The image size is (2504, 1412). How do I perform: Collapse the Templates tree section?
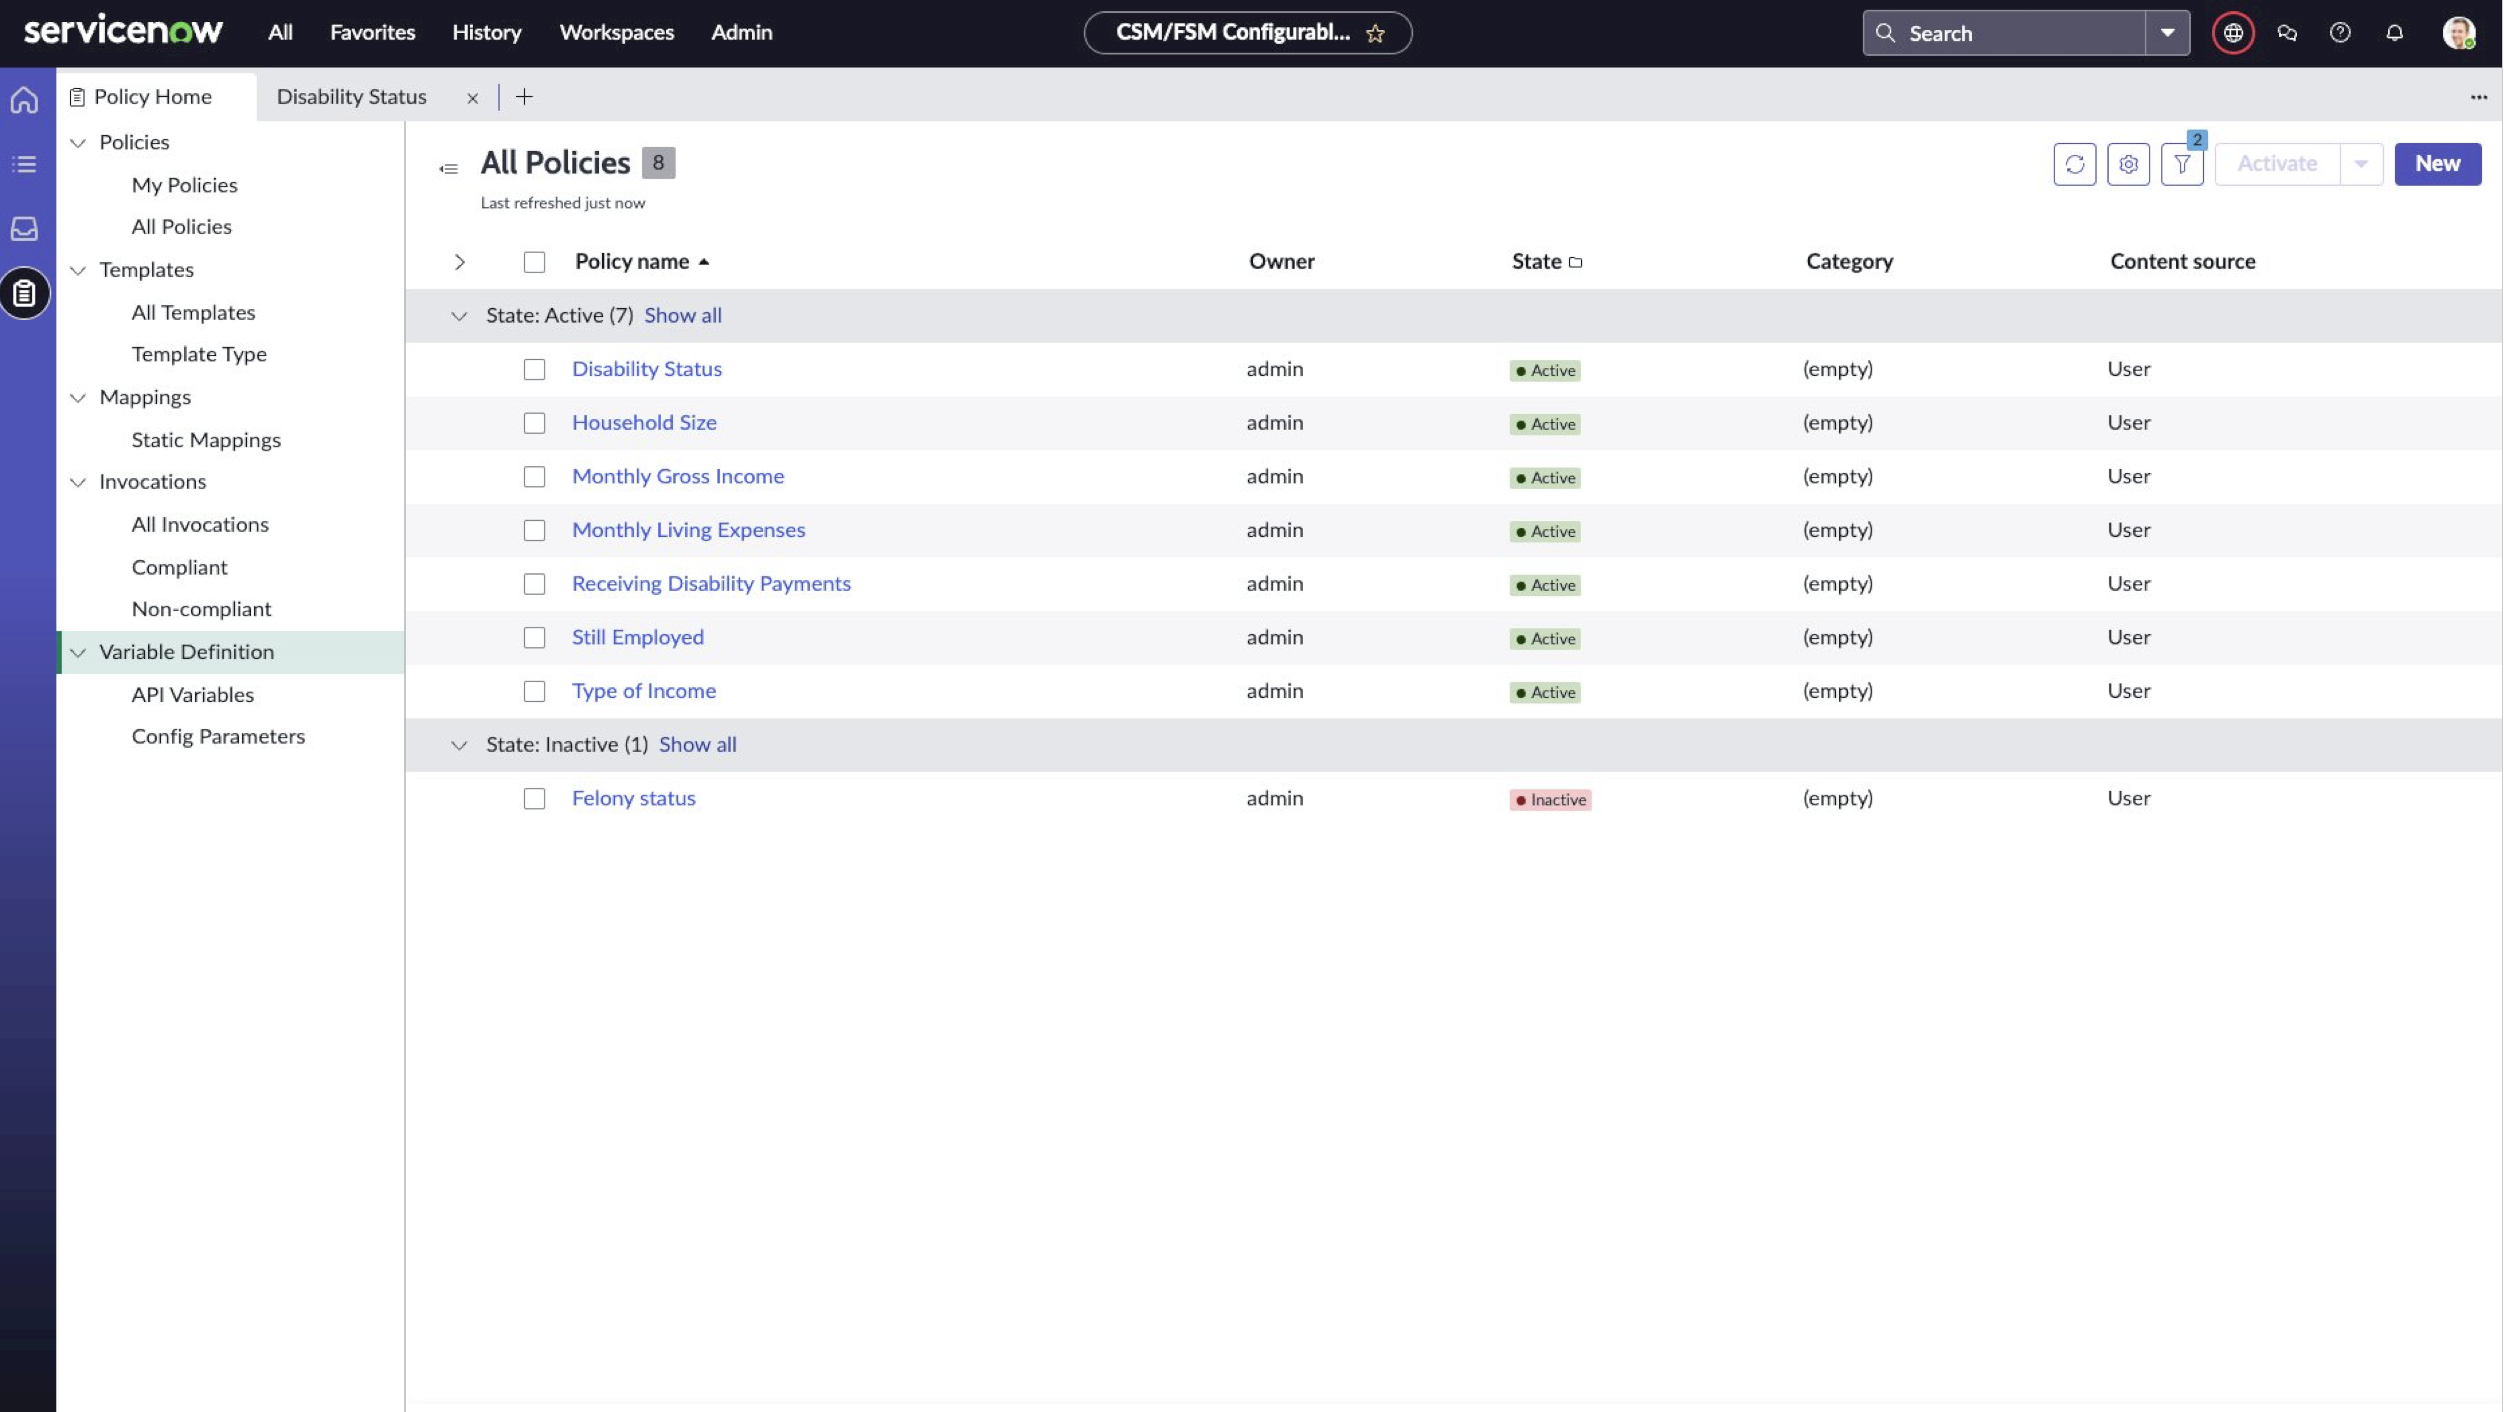78,270
